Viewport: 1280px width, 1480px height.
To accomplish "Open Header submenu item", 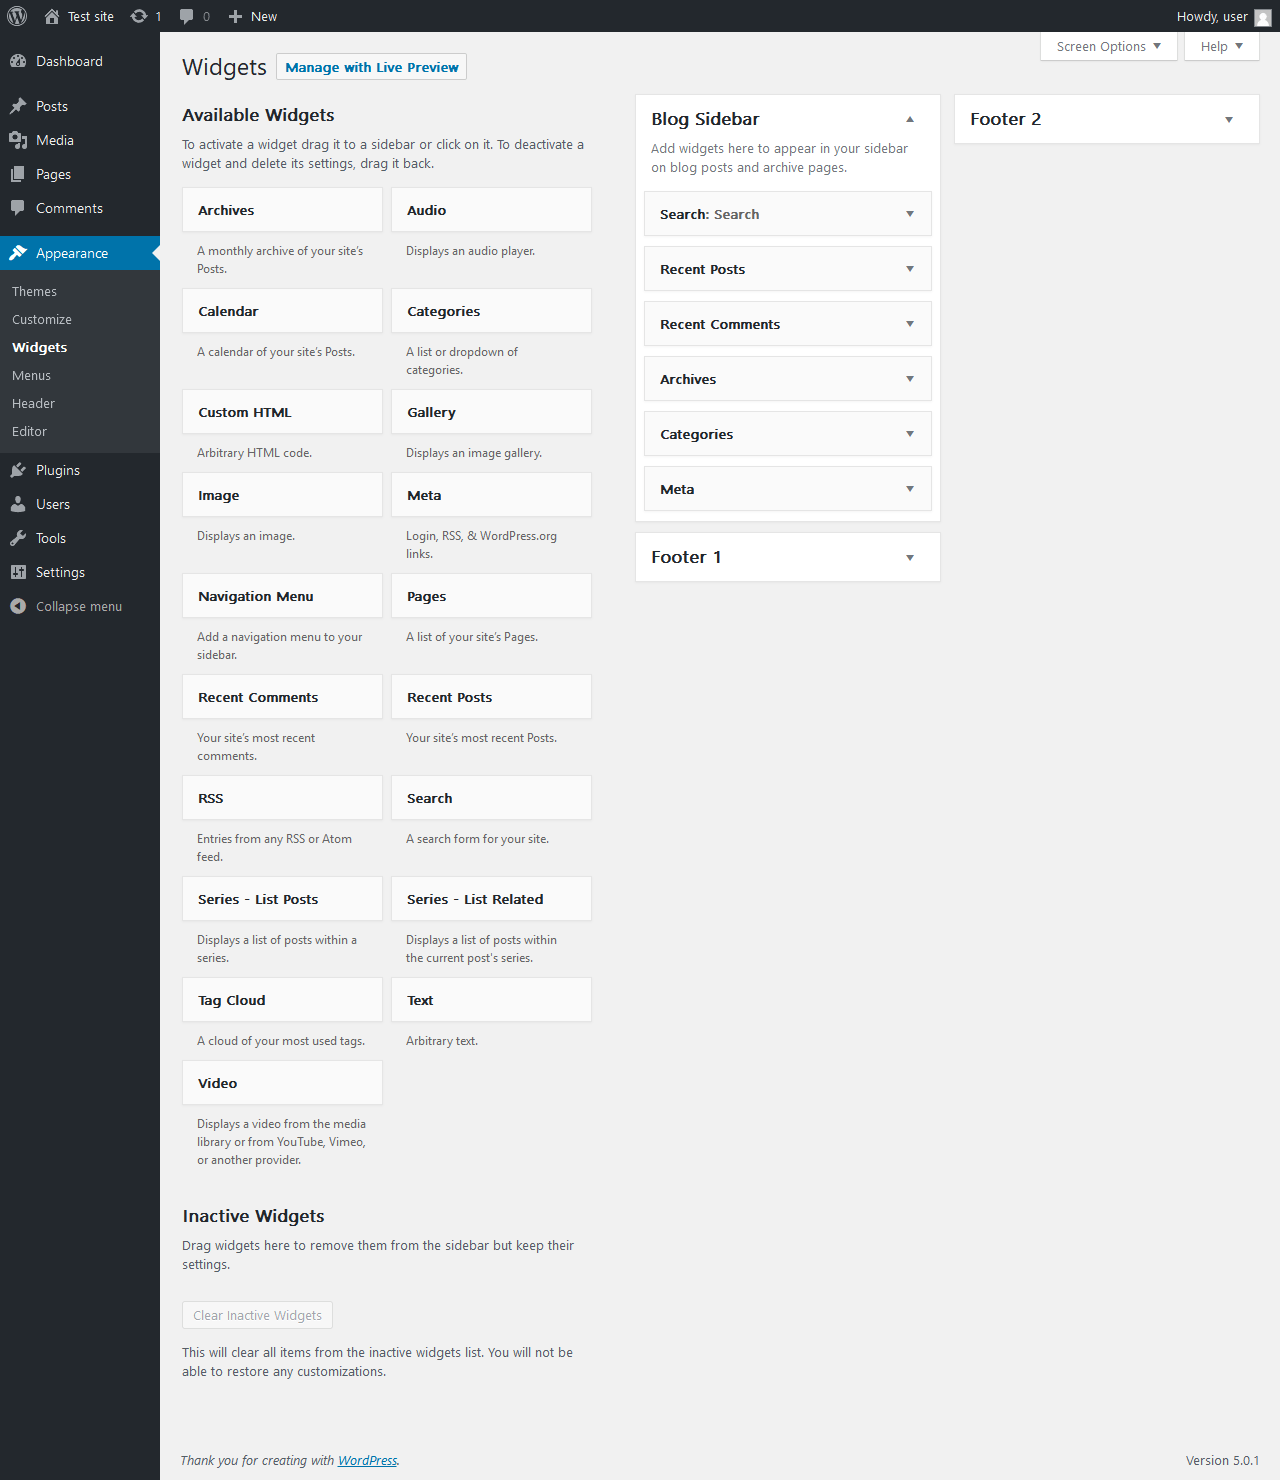I will 33,403.
